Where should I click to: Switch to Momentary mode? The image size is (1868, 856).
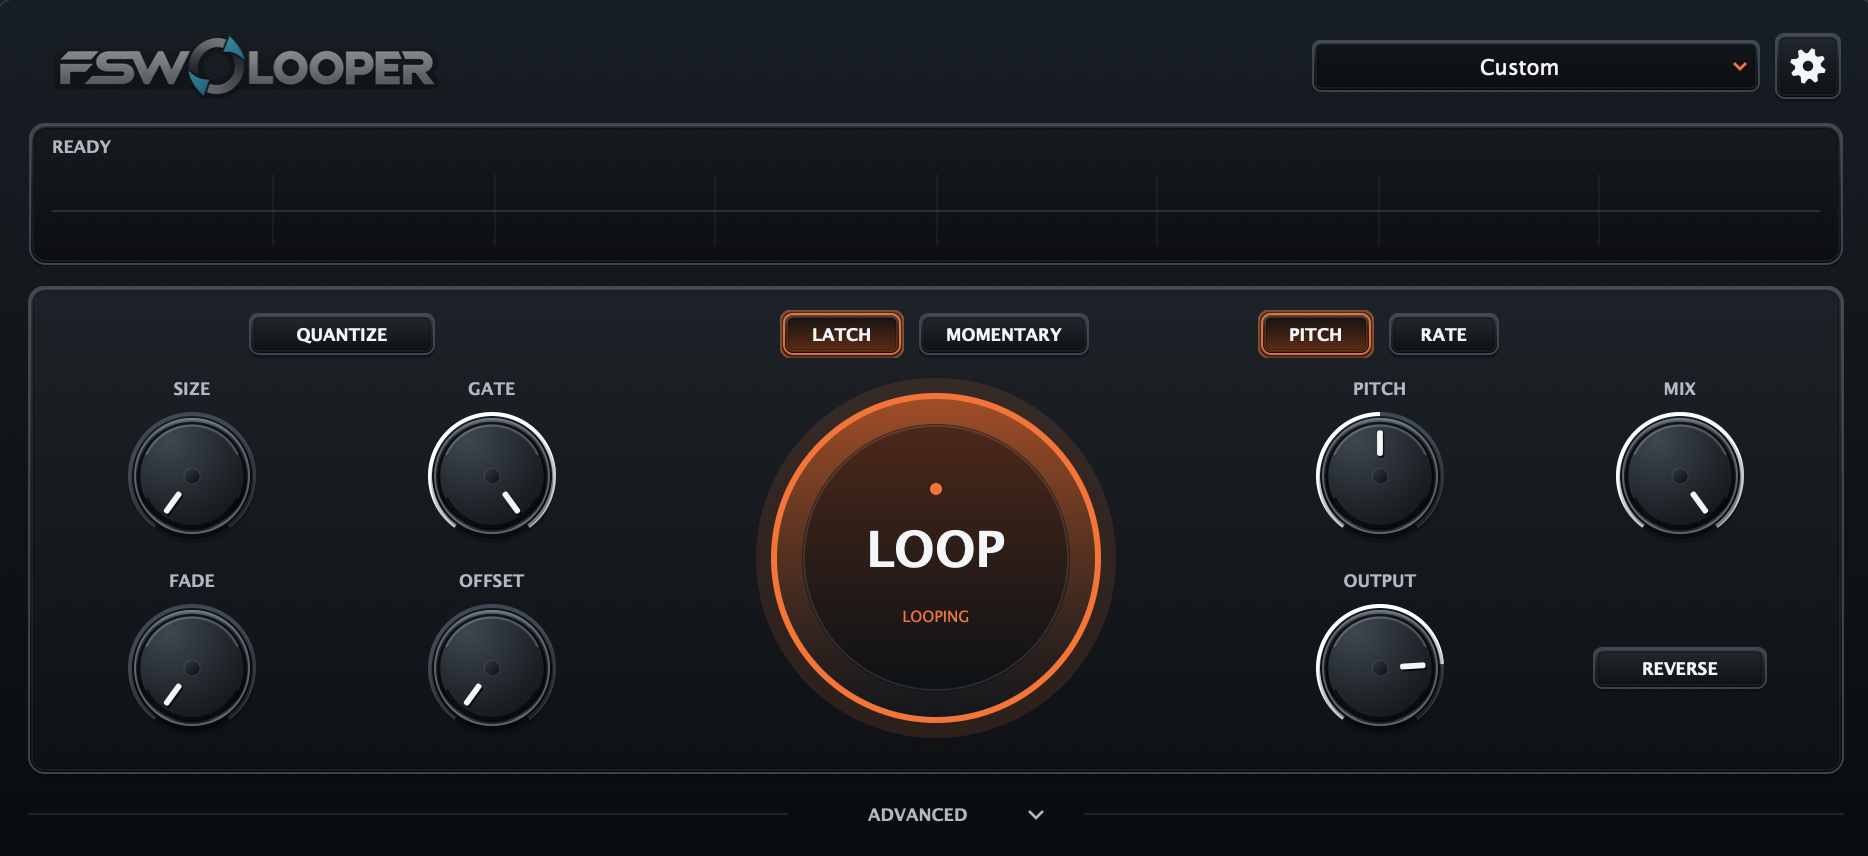click(x=1003, y=334)
